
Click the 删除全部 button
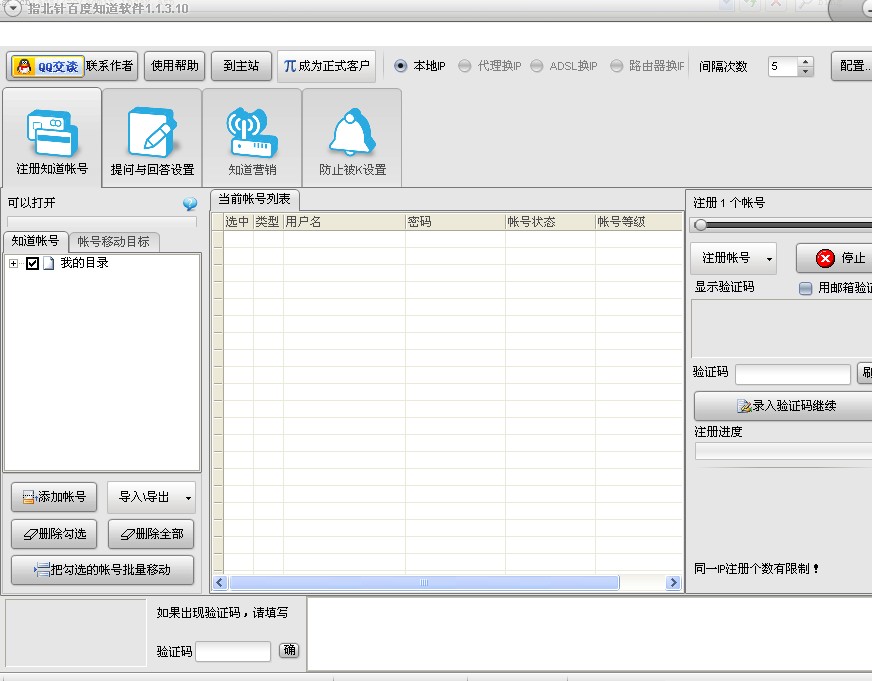151,534
